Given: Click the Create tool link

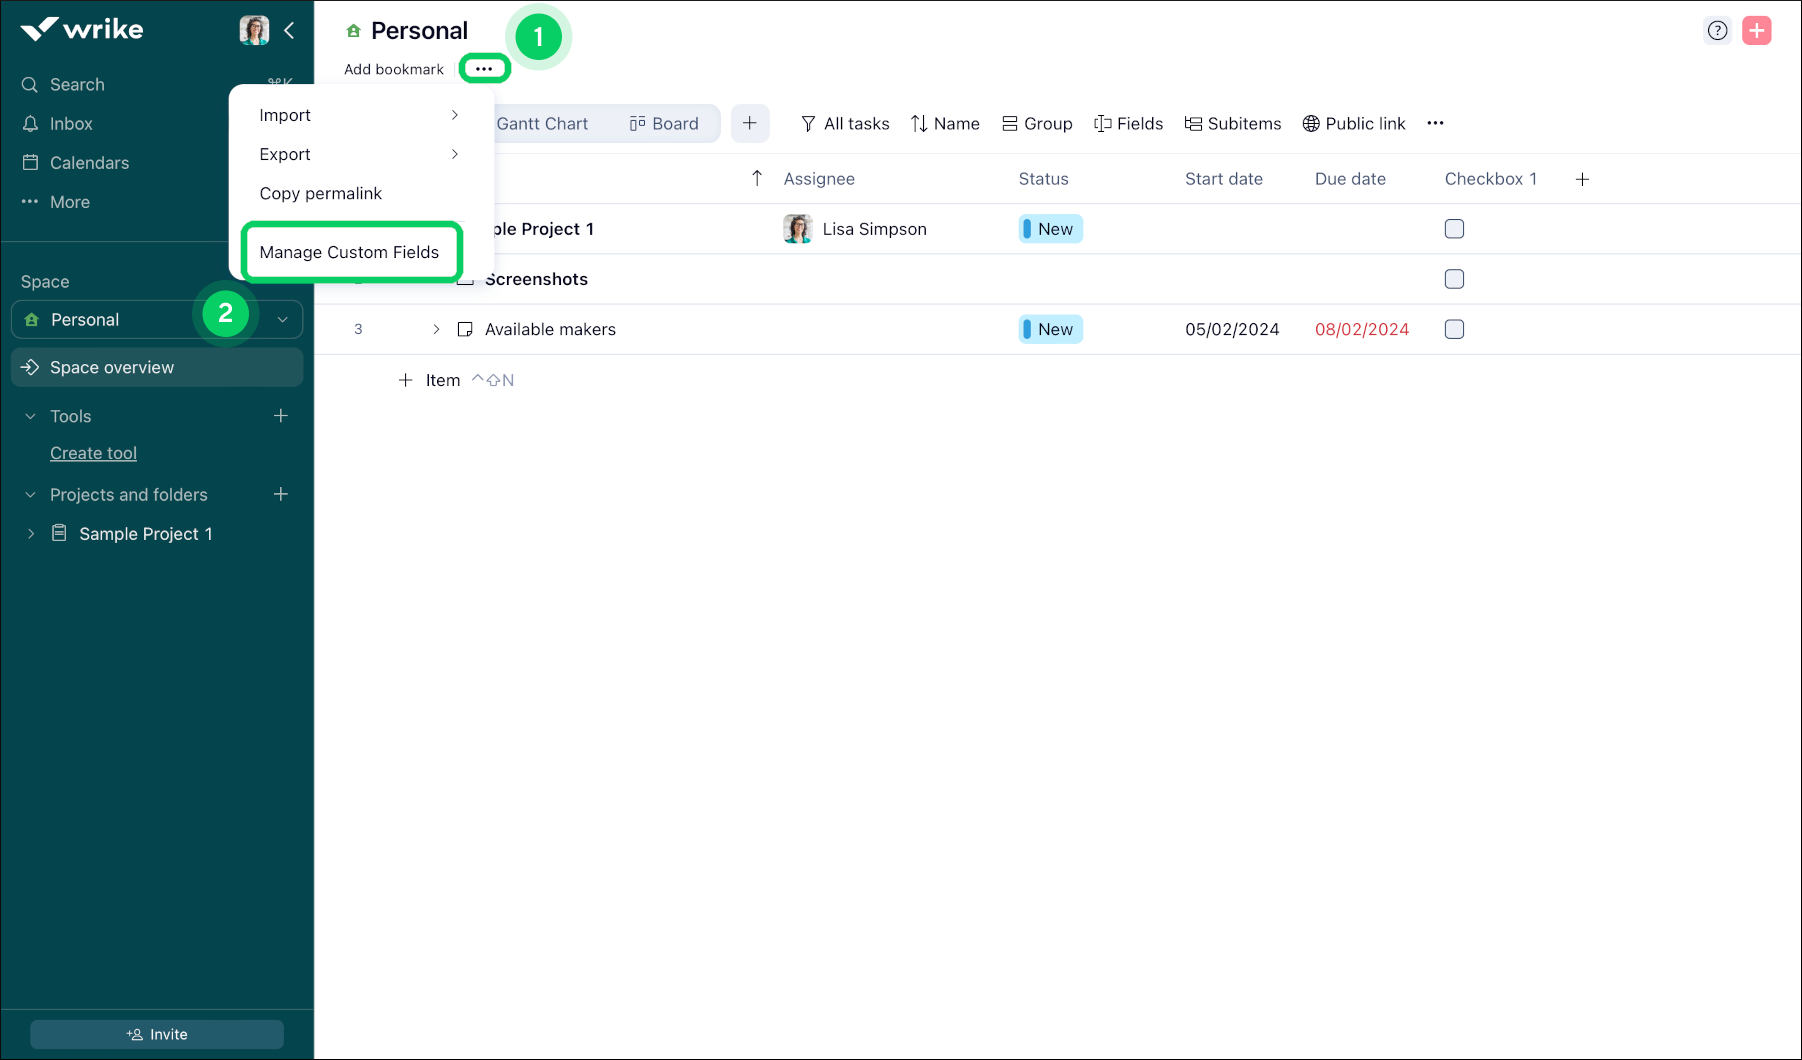Looking at the screenshot, I should (x=93, y=453).
